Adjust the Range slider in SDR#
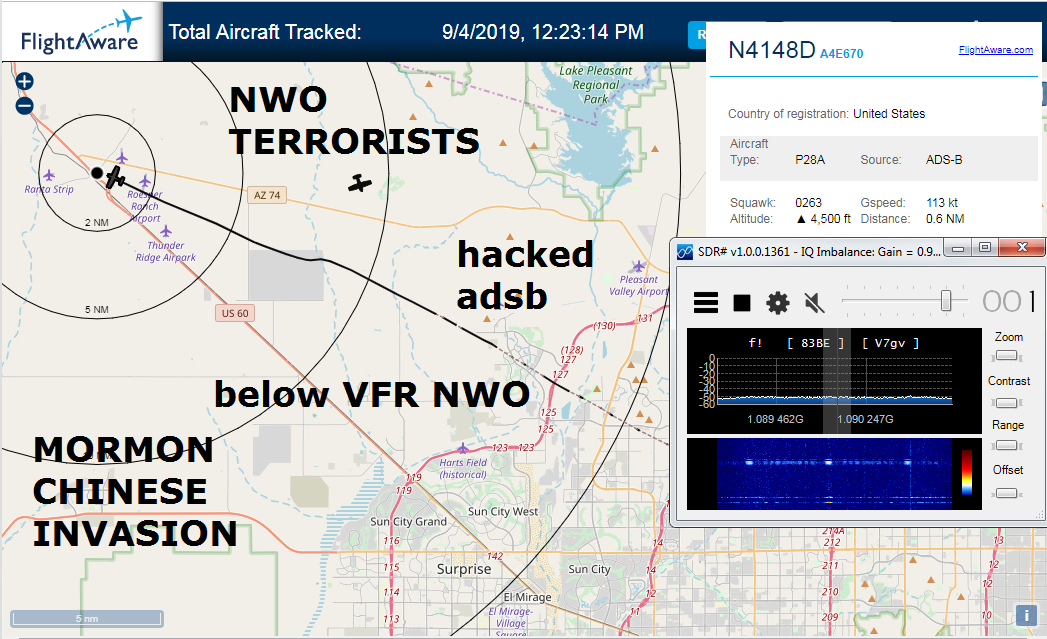Image resolution: width=1047 pixels, height=639 pixels. (x=1007, y=445)
